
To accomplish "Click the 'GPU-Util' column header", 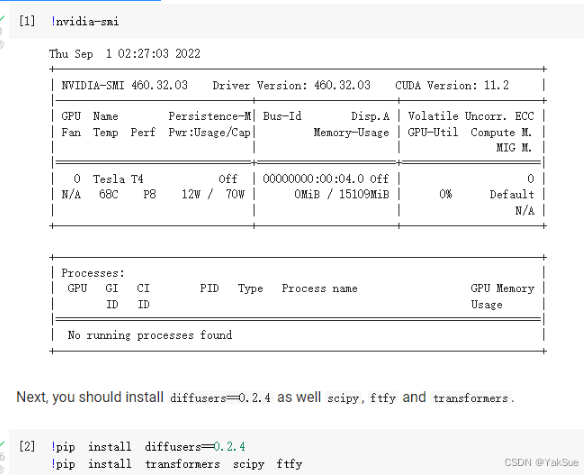I will pos(433,132).
